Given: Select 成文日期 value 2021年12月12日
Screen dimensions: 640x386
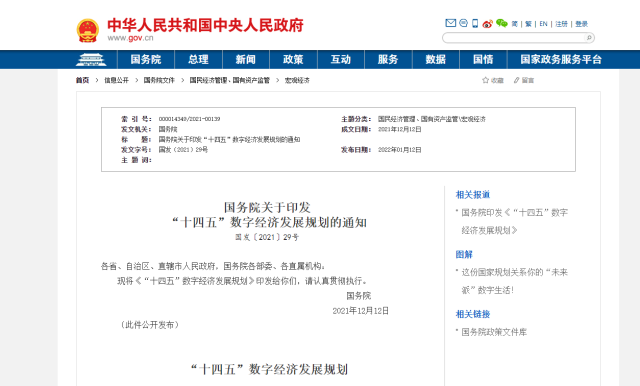Looking at the screenshot, I should (x=400, y=129).
